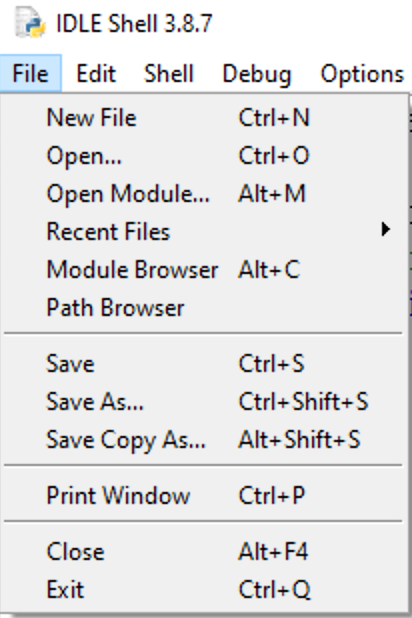Launch the Path Browser
The width and height of the screenshot is (412, 618).
pyautogui.click(x=204, y=307)
